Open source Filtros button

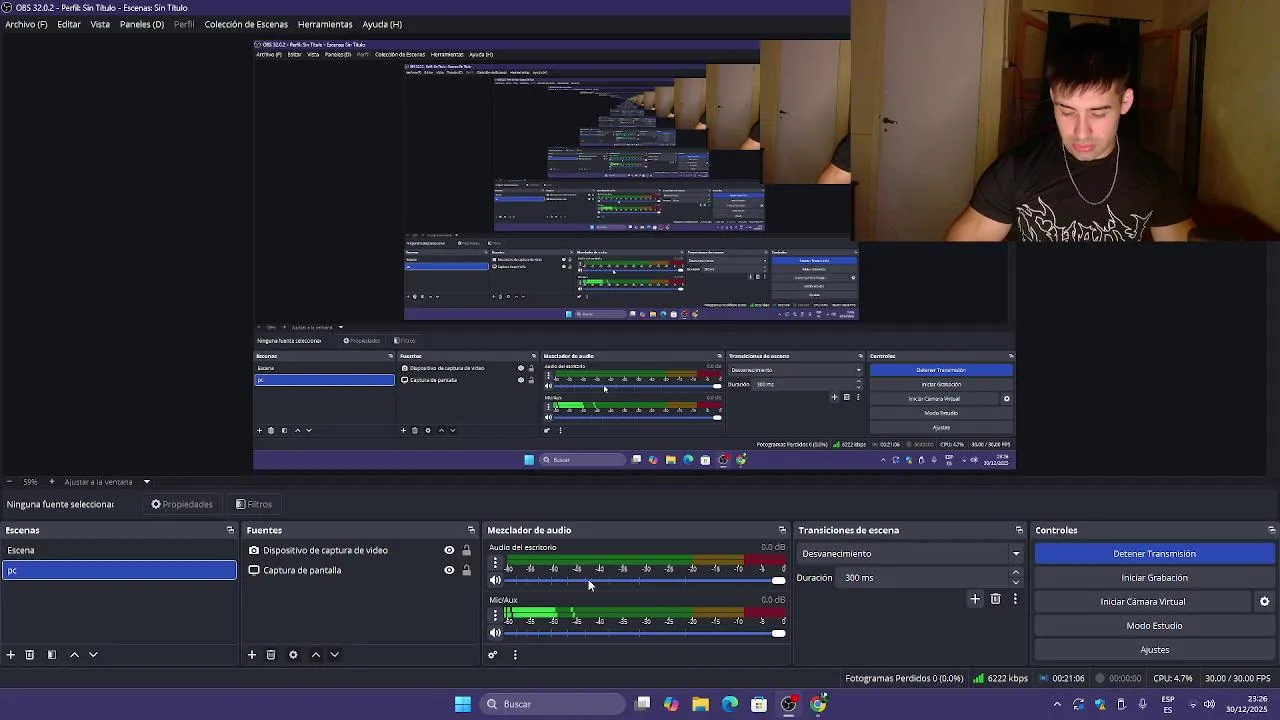click(254, 504)
